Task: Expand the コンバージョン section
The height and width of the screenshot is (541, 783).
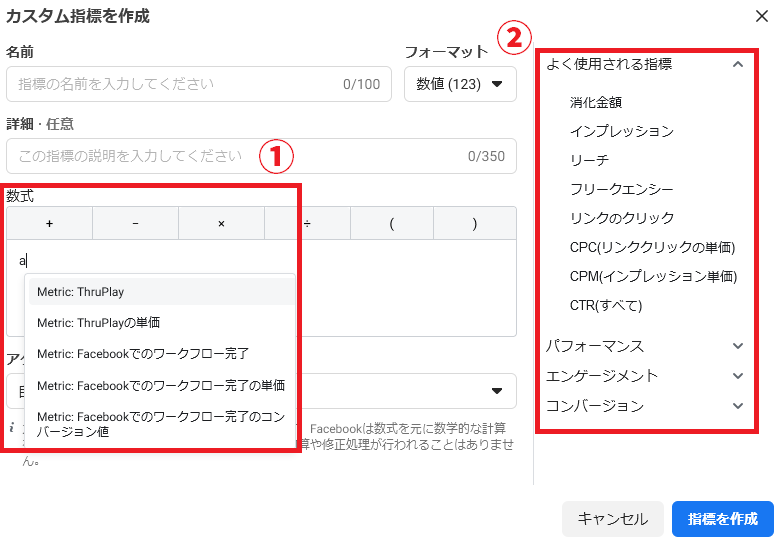Action: pos(737,406)
